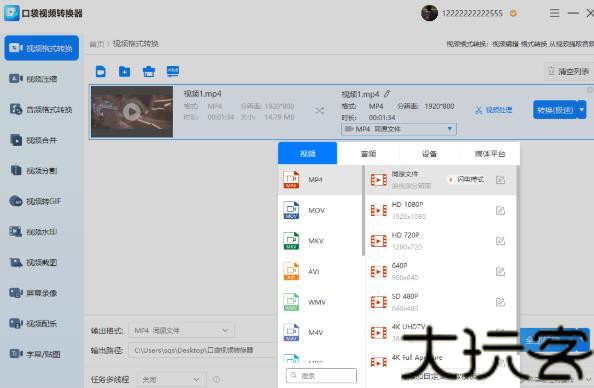Image resolution: width=594 pixels, height=388 pixels.
Task: Click the 视频处理 link
Action: tap(494, 110)
